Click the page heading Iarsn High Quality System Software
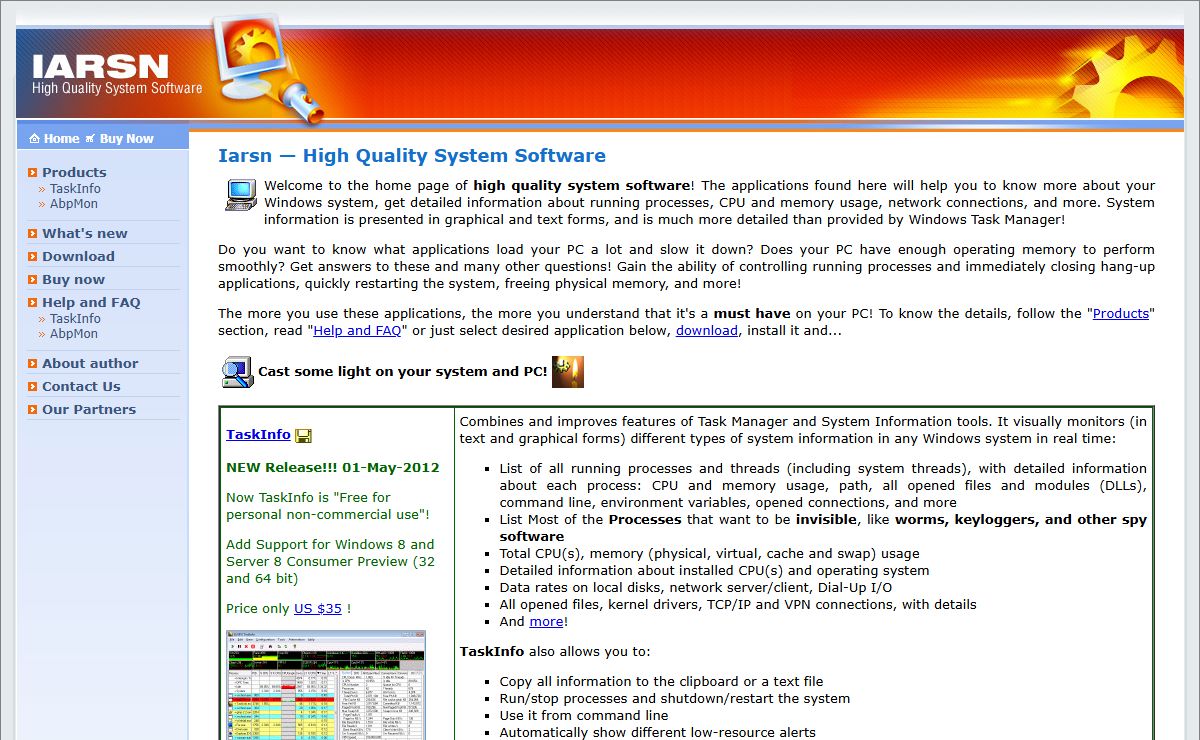 pyautogui.click(x=412, y=156)
